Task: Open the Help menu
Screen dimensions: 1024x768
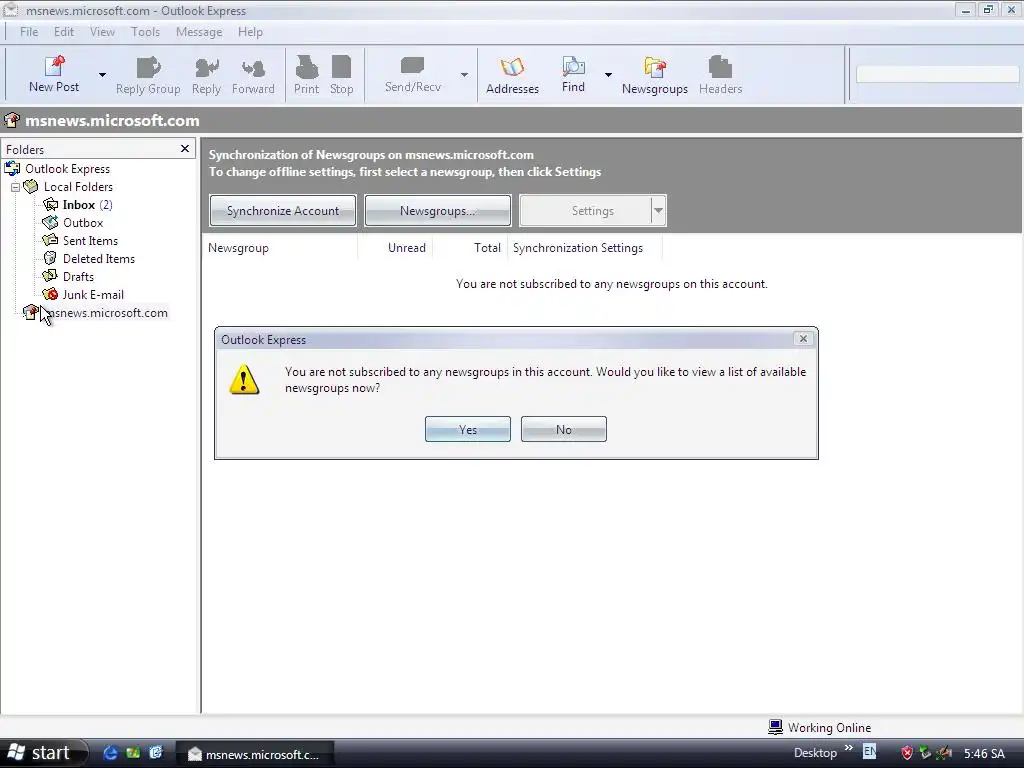Action: 250,32
